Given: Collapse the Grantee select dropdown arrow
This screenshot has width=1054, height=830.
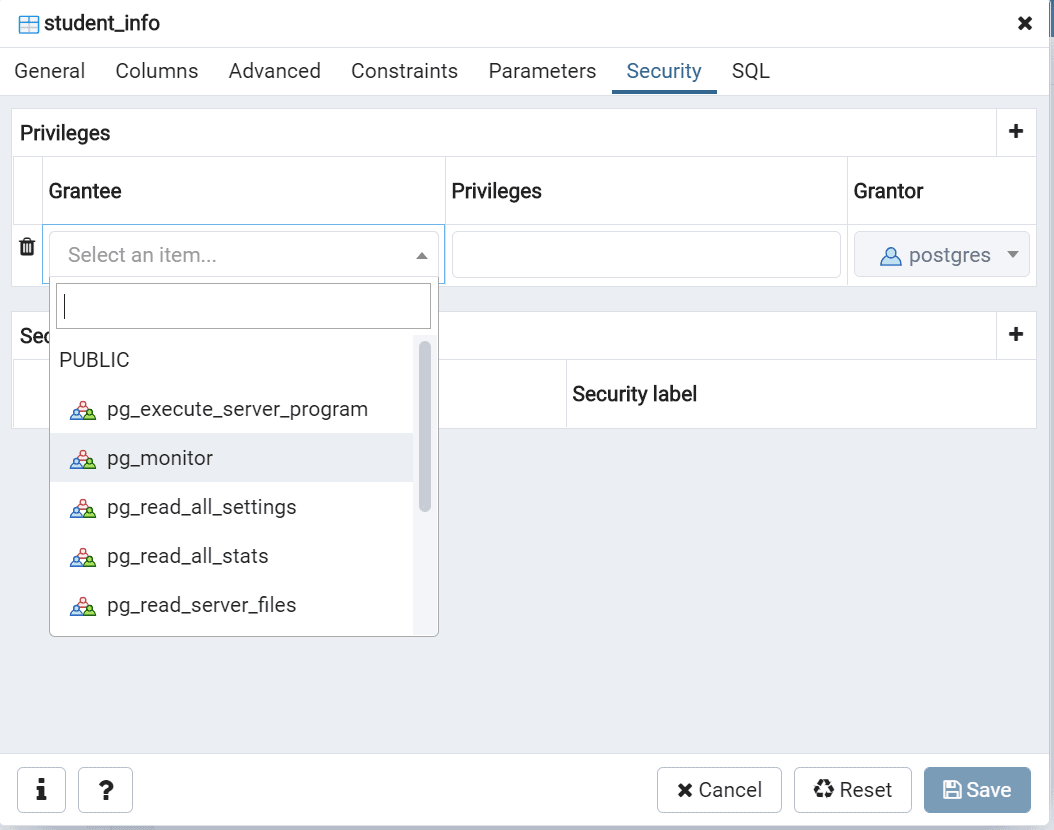Looking at the screenshot, I should [422, 256].
